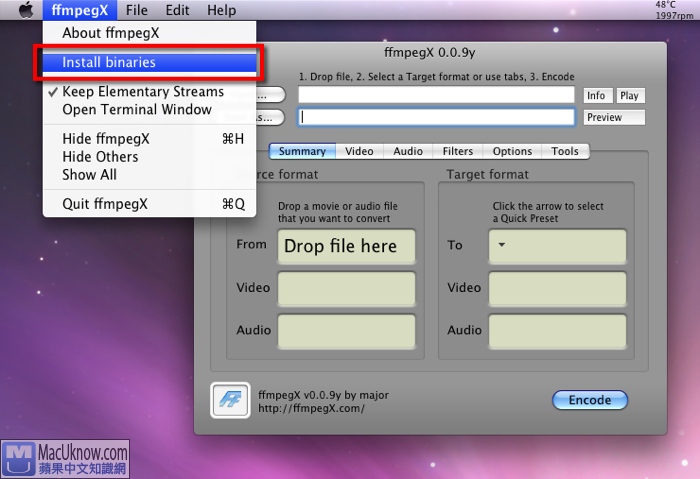Select Hide Others

[150, 157]
